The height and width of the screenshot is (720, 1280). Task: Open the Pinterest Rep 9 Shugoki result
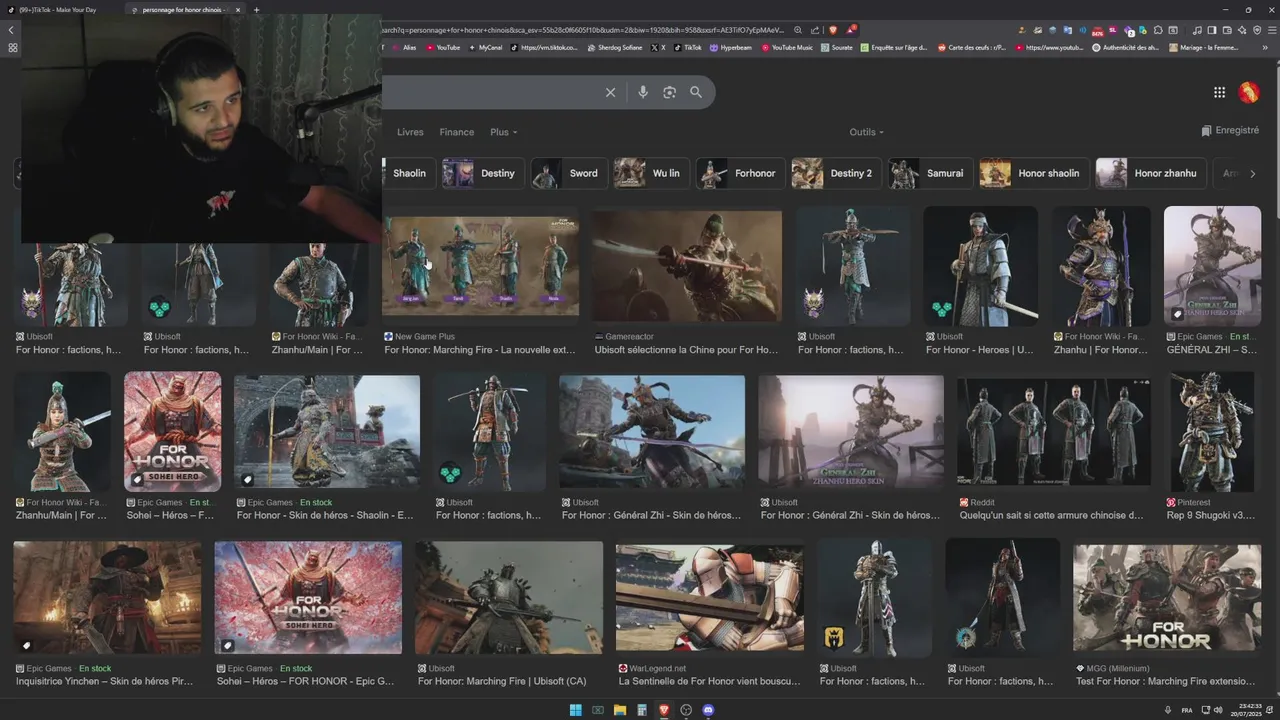click(x=1212, y=431)
